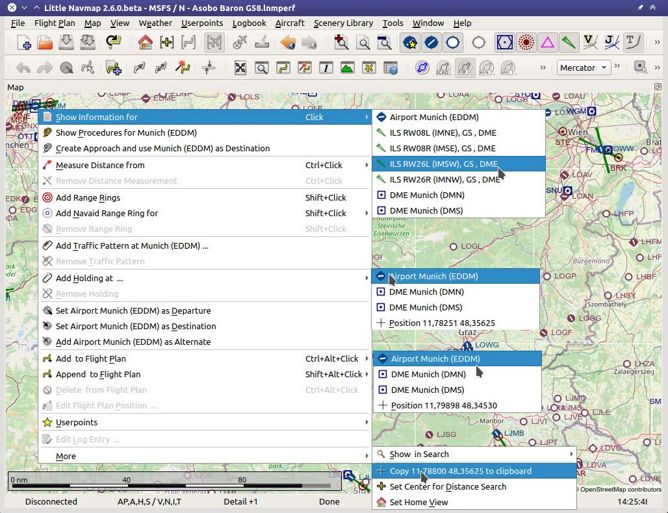
Task: Toggle soft-surface airports blue ring icon
Action: (x=452, y=43)
